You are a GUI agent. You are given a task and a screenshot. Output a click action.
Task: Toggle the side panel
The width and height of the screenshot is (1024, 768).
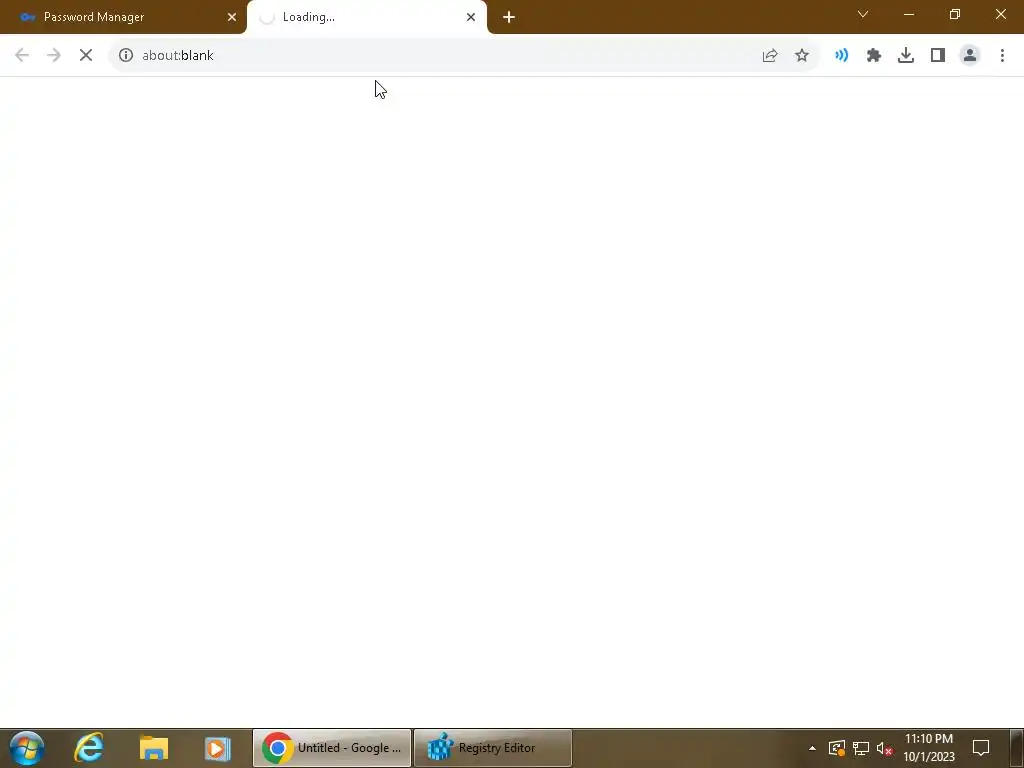[938, 56]
